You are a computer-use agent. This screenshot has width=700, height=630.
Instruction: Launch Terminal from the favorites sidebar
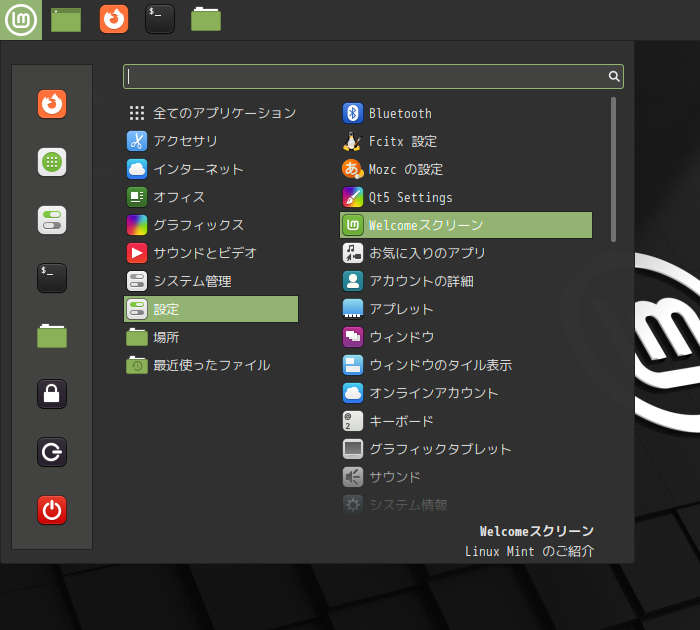click(52, 278)
